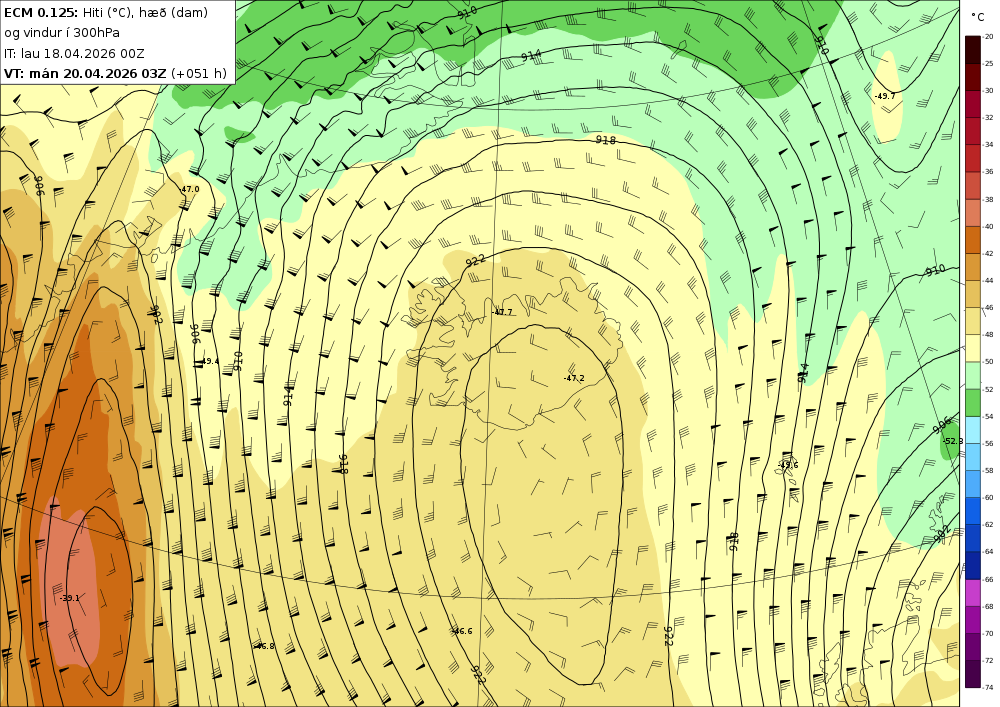Click the °C unit label above the legend
Screen dimensions: 1000x707
[x=978, y=17]
